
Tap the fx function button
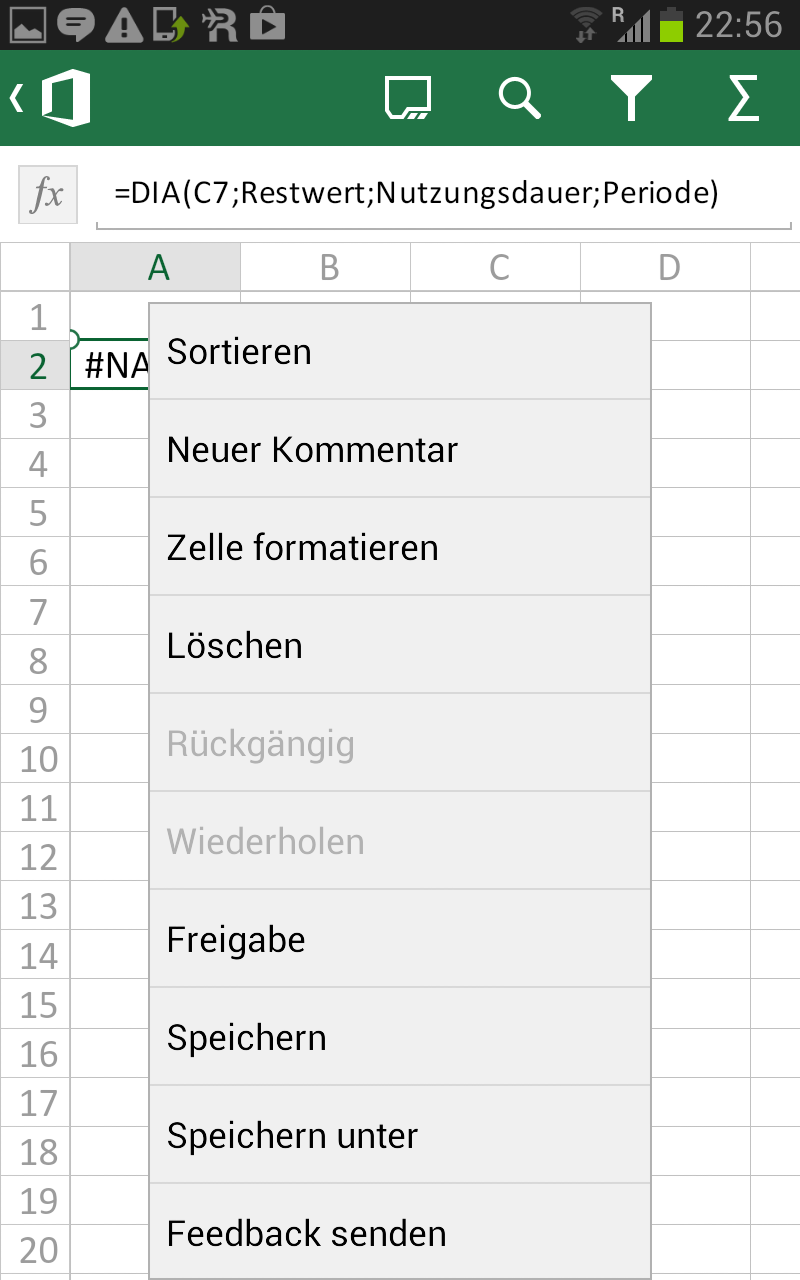[x=47, y=195]
